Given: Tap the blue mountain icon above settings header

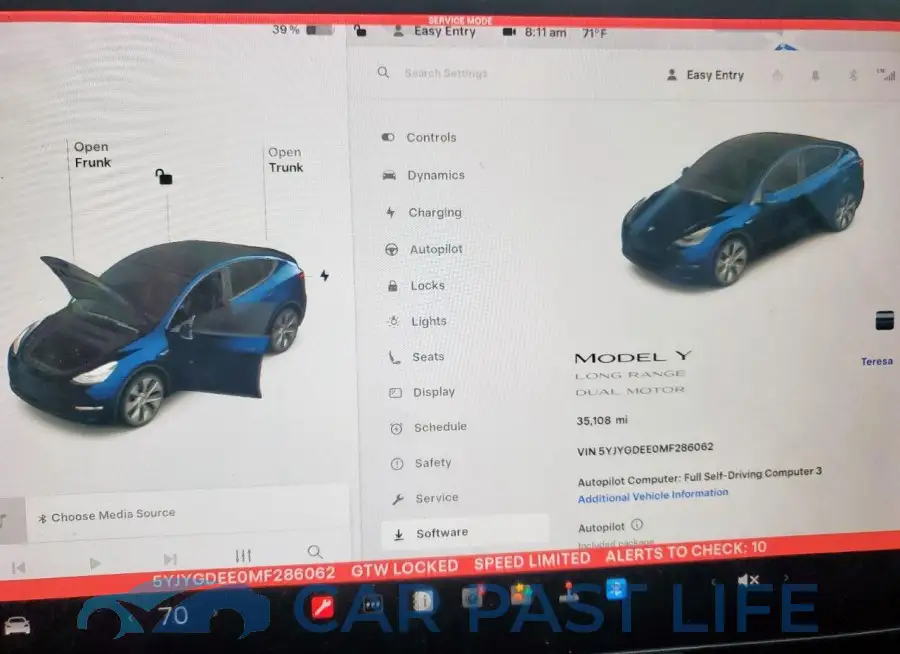Looking at the screenshot, I should (x=785, y=47).
